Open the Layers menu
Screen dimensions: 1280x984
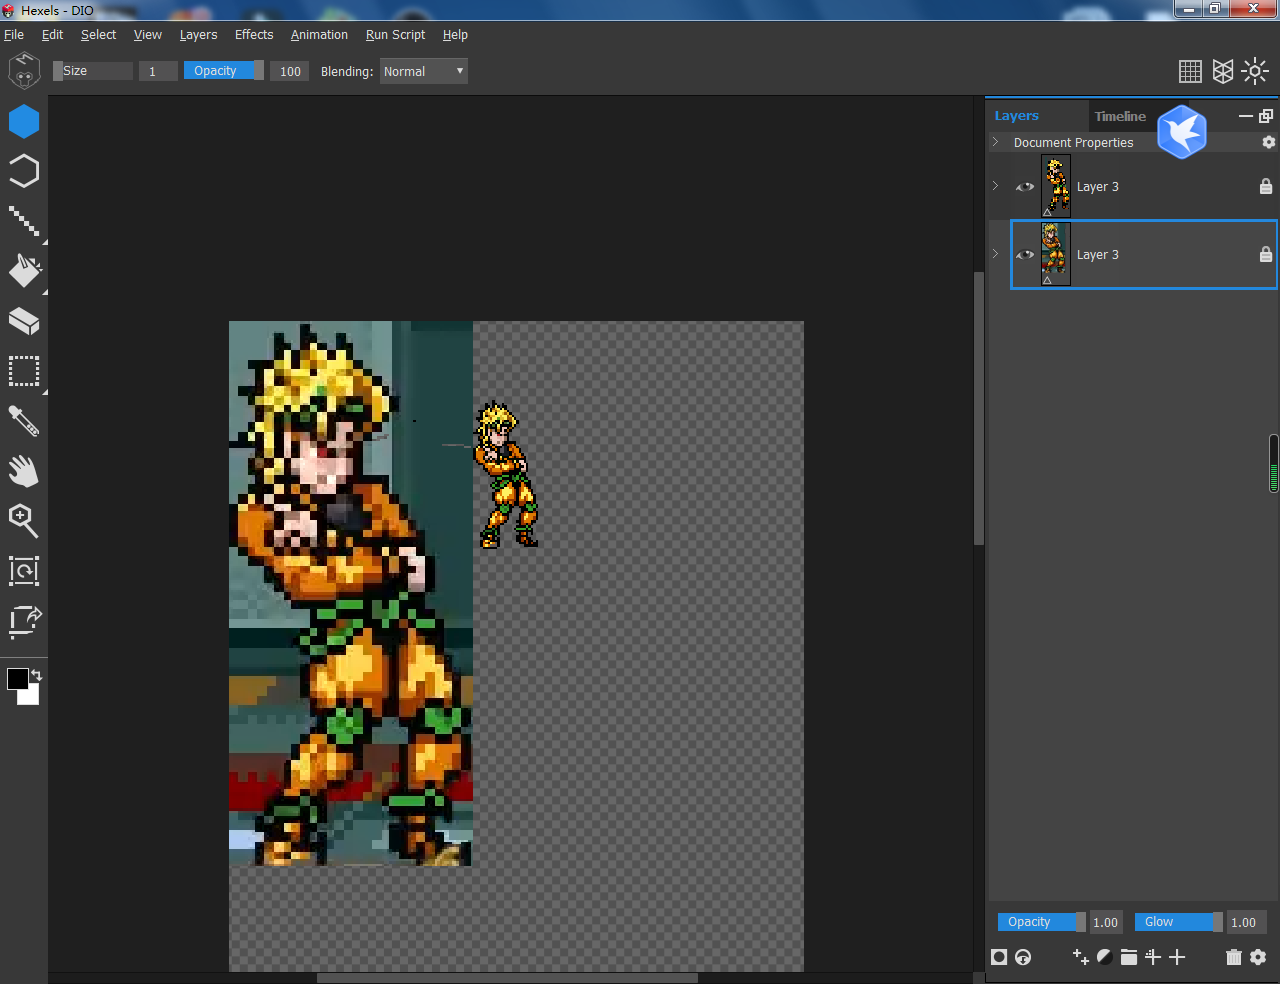[198, 34]
